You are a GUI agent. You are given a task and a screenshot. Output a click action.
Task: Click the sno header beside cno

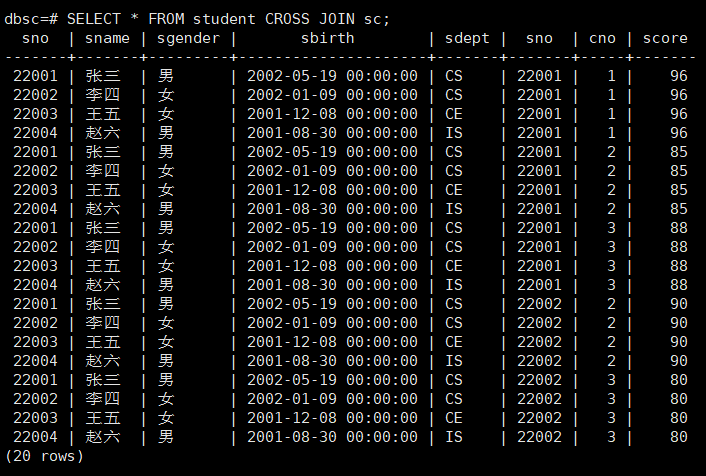539,38
